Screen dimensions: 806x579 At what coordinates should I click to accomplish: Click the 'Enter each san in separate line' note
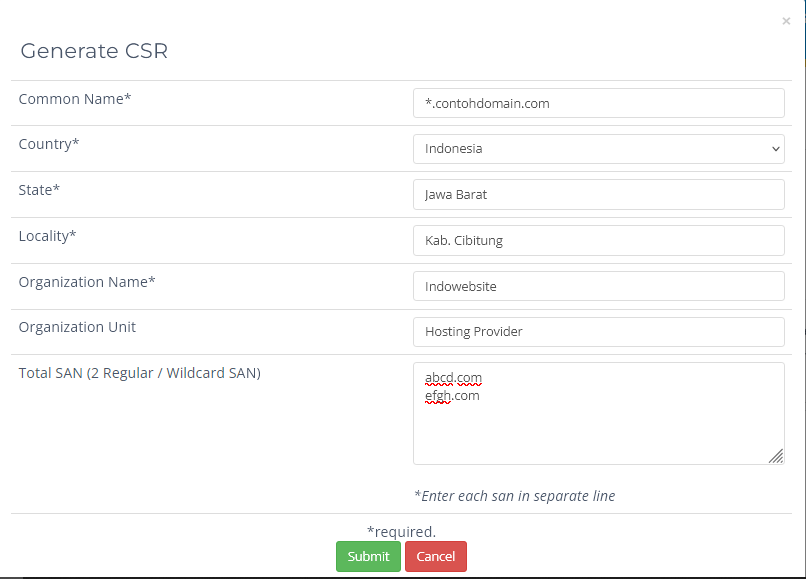tap(514, 496)
